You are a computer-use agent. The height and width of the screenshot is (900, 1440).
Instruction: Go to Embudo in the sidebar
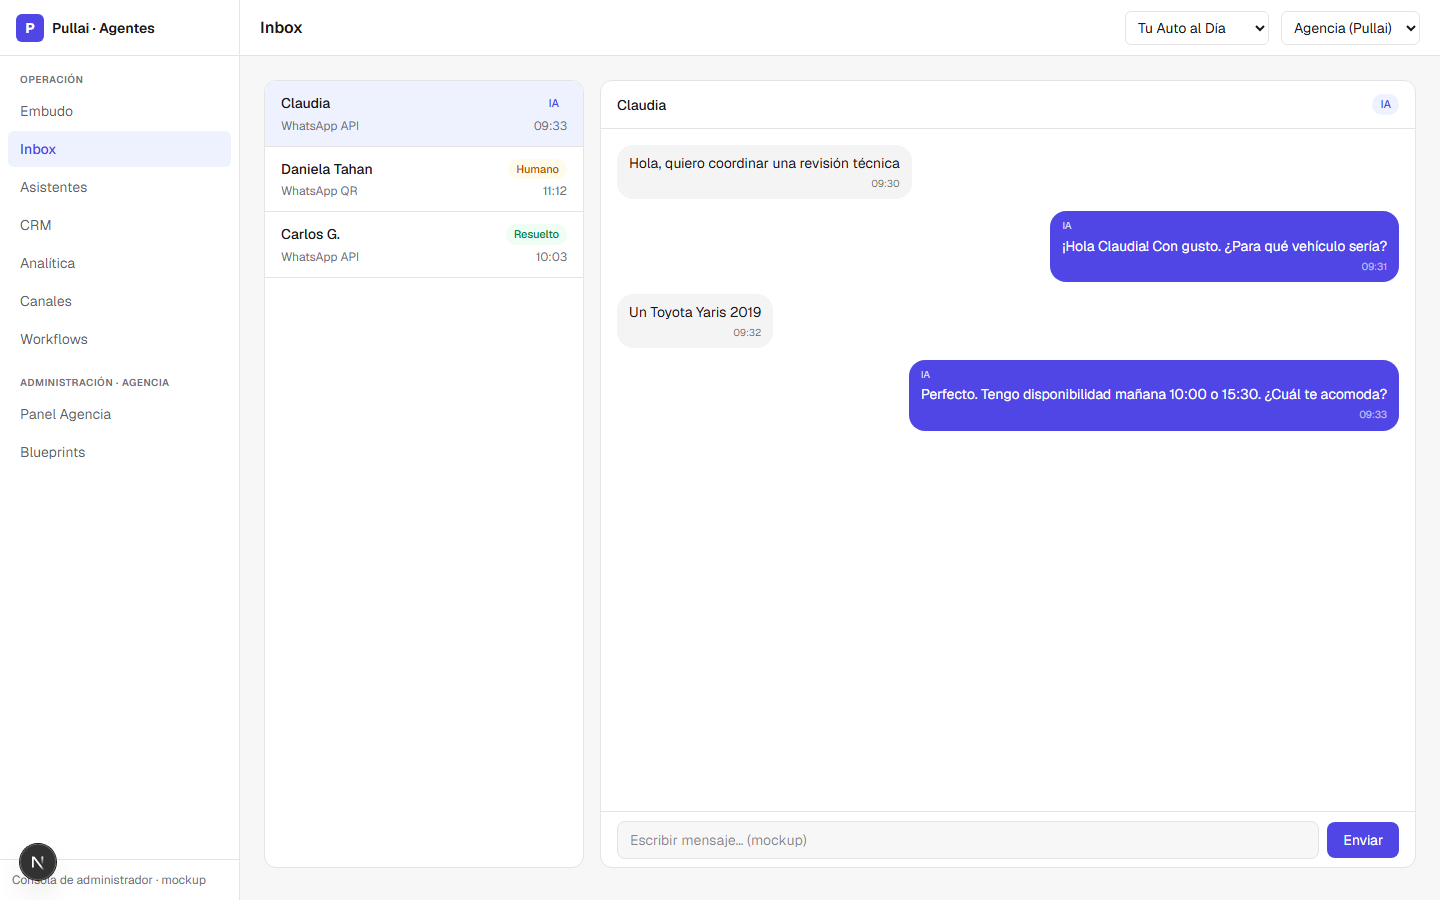coord(119,111)
